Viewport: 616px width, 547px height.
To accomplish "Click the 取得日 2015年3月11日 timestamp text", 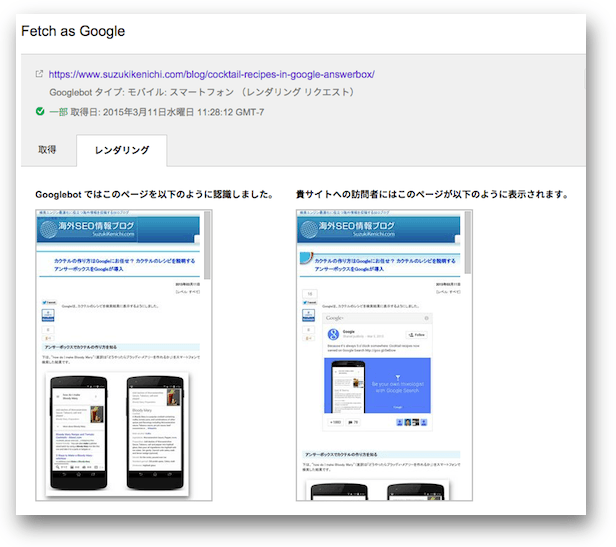I will pos(167,112).
